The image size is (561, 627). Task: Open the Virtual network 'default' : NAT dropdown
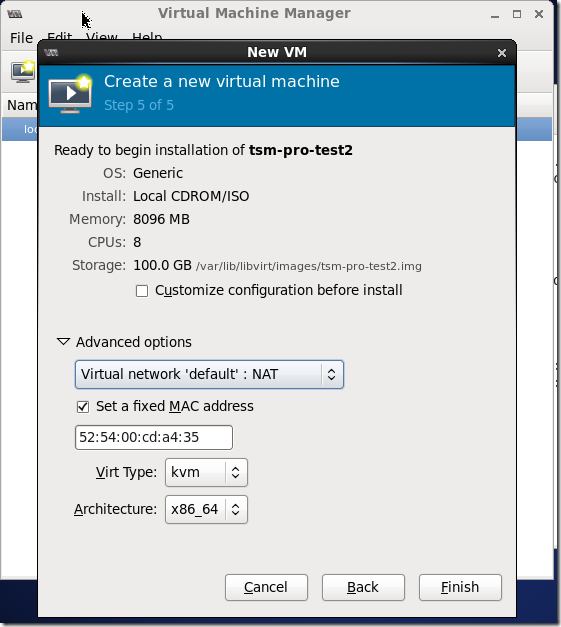point(209,374)
